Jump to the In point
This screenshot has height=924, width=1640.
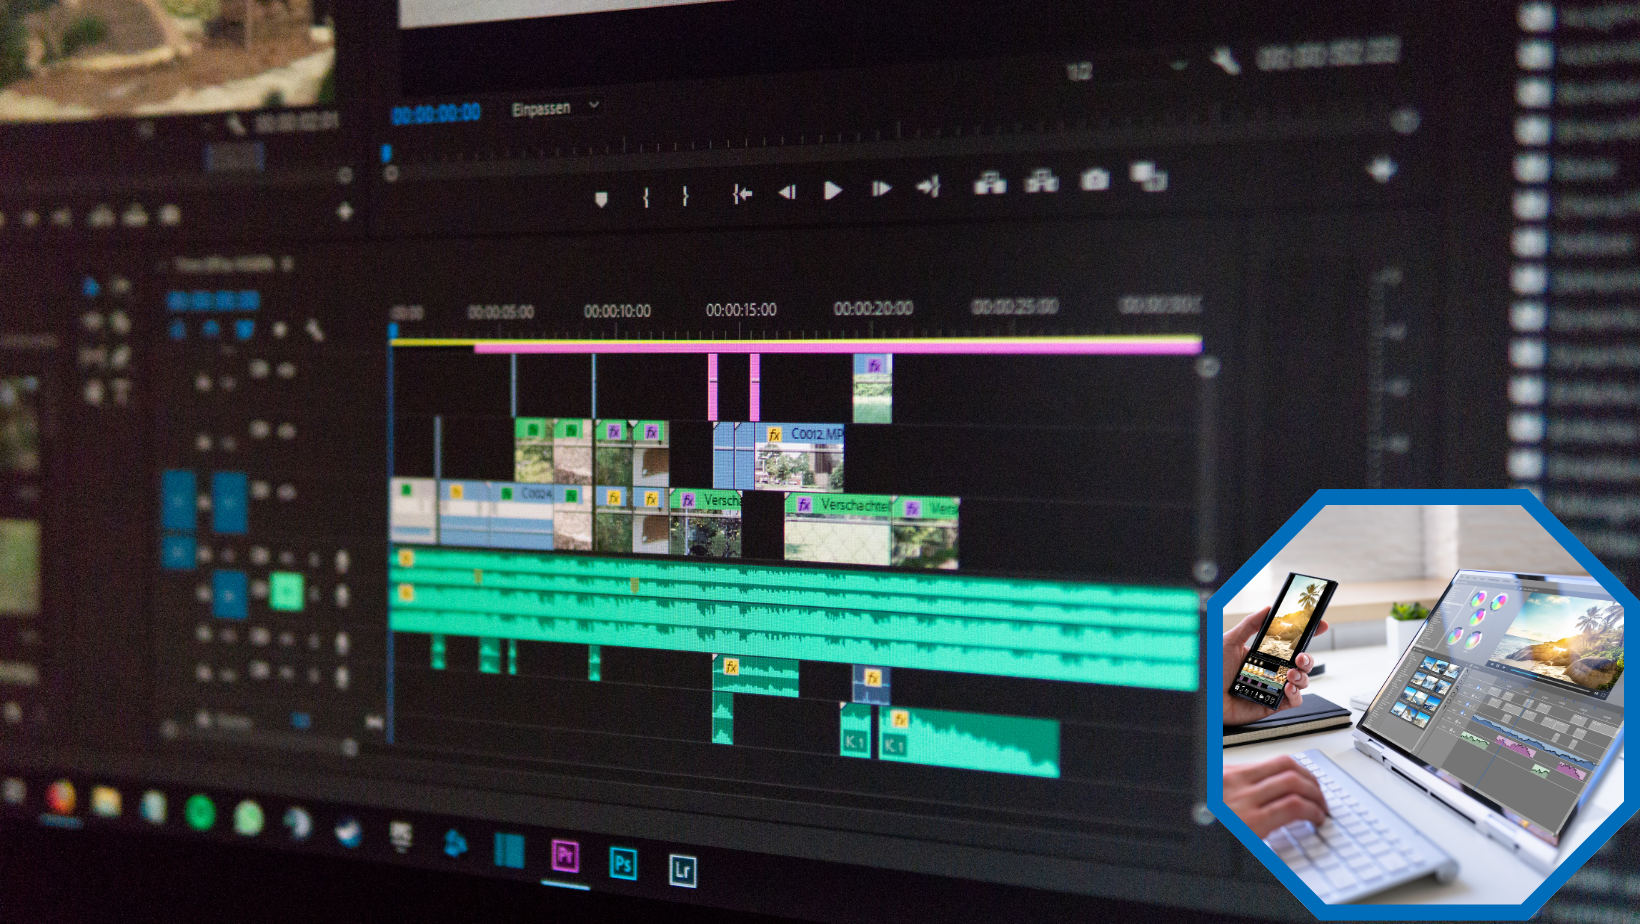click(x=741, y=193)
